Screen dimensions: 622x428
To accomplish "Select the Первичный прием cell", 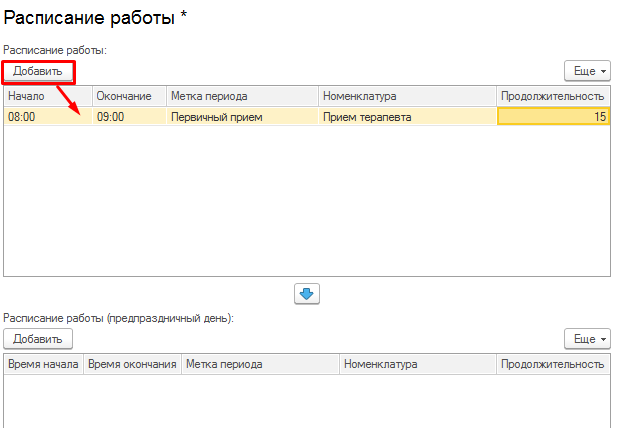I will [241, 117].
